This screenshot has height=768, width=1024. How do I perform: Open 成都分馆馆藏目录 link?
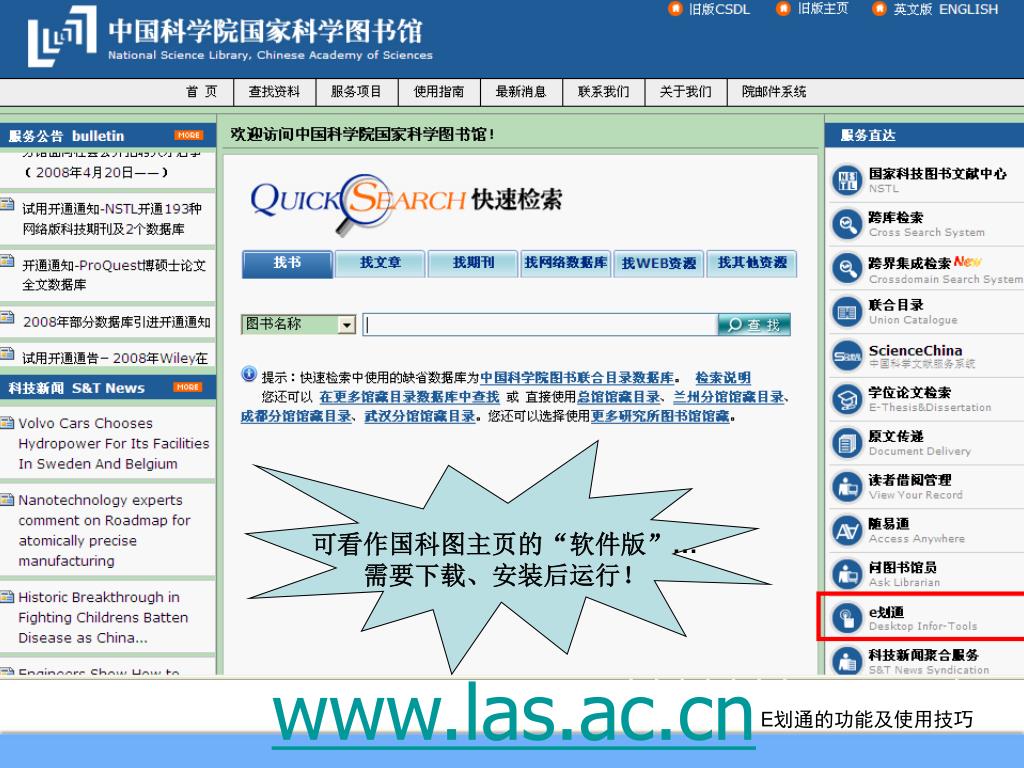click(x=296, y=416)
